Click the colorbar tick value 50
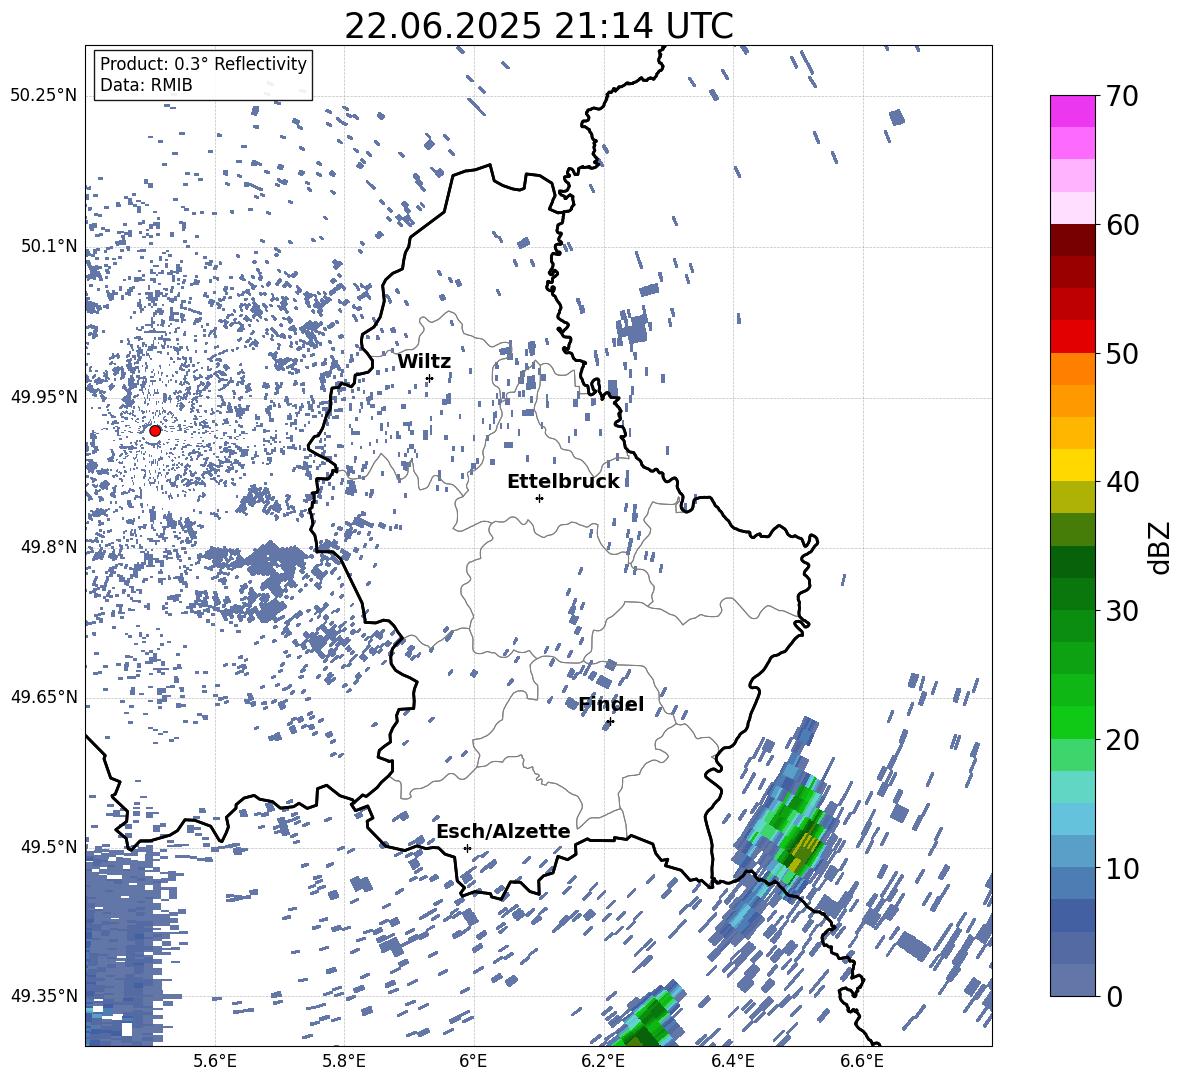 pos(1122,353)
